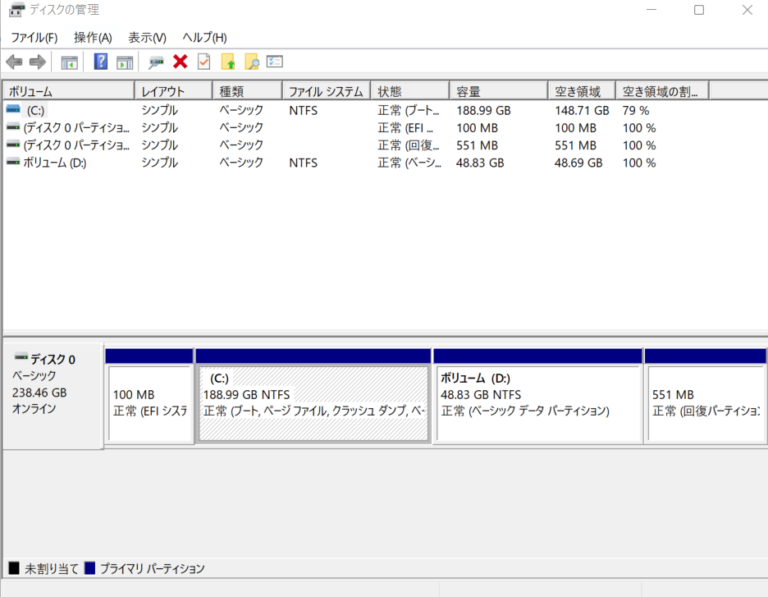768x597 pixels.
Task: Sort by レイアウト column header
Action: coord(173,91)
